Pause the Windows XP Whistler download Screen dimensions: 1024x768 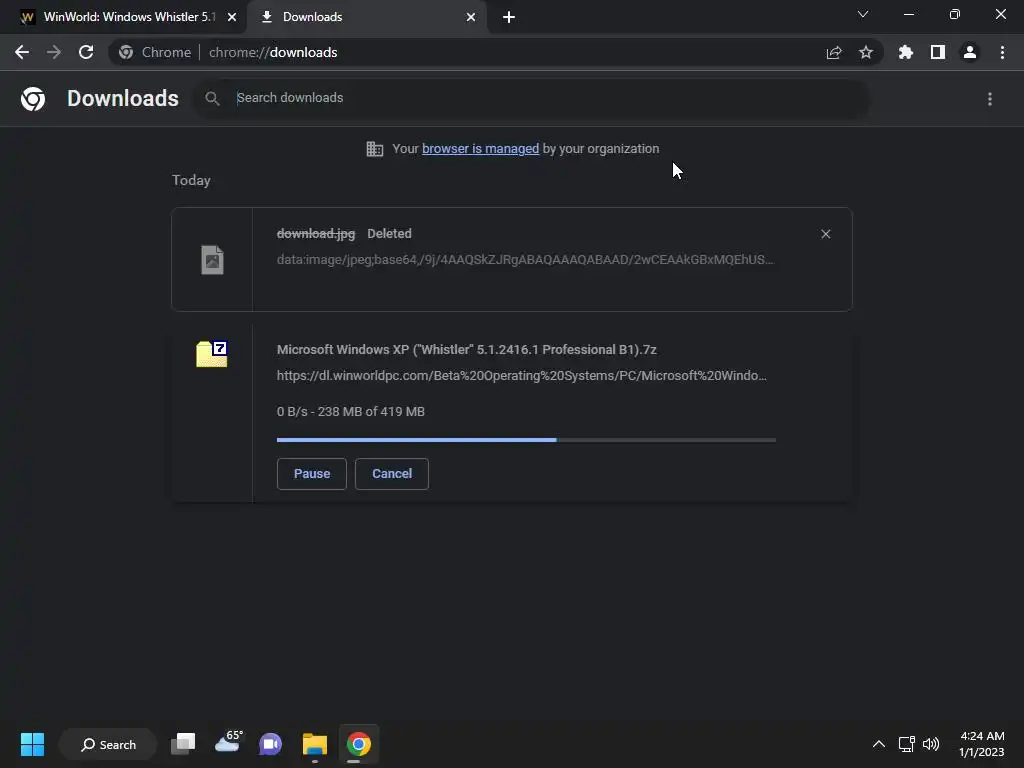(312, 473)
